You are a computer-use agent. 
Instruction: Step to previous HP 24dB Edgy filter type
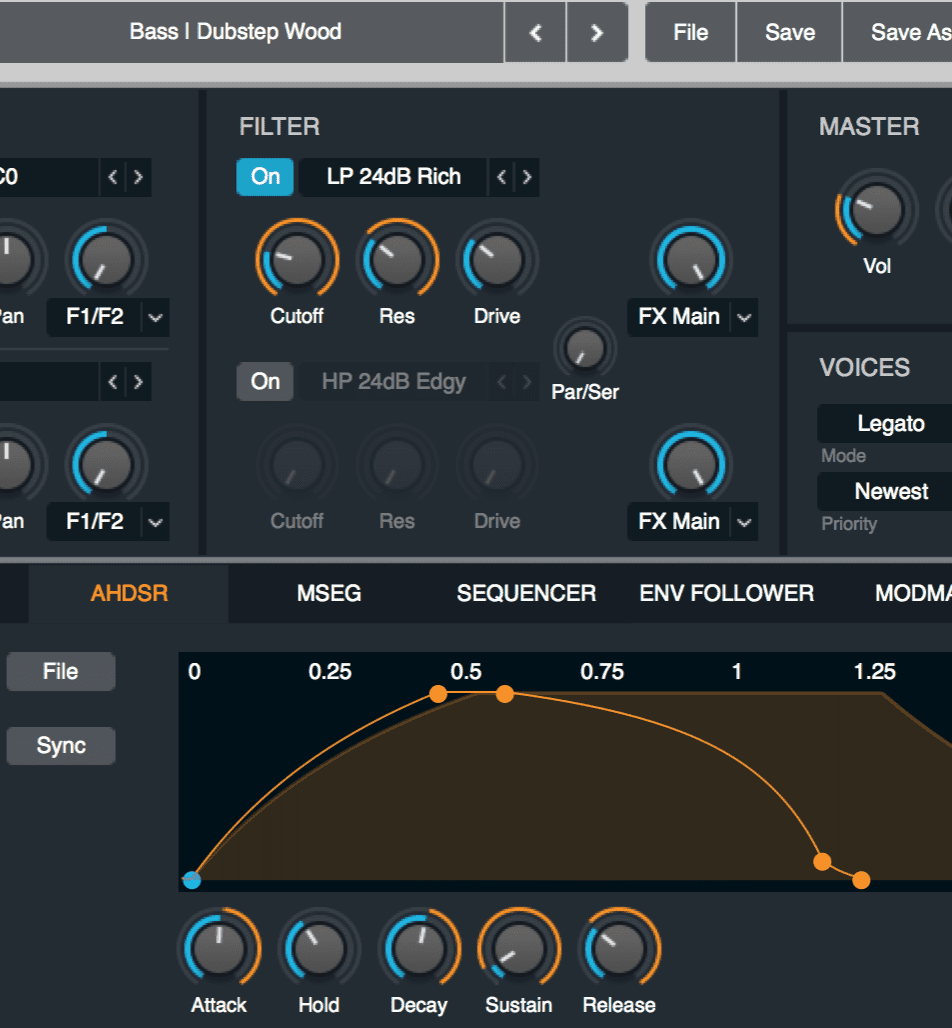tap(502, 382)
